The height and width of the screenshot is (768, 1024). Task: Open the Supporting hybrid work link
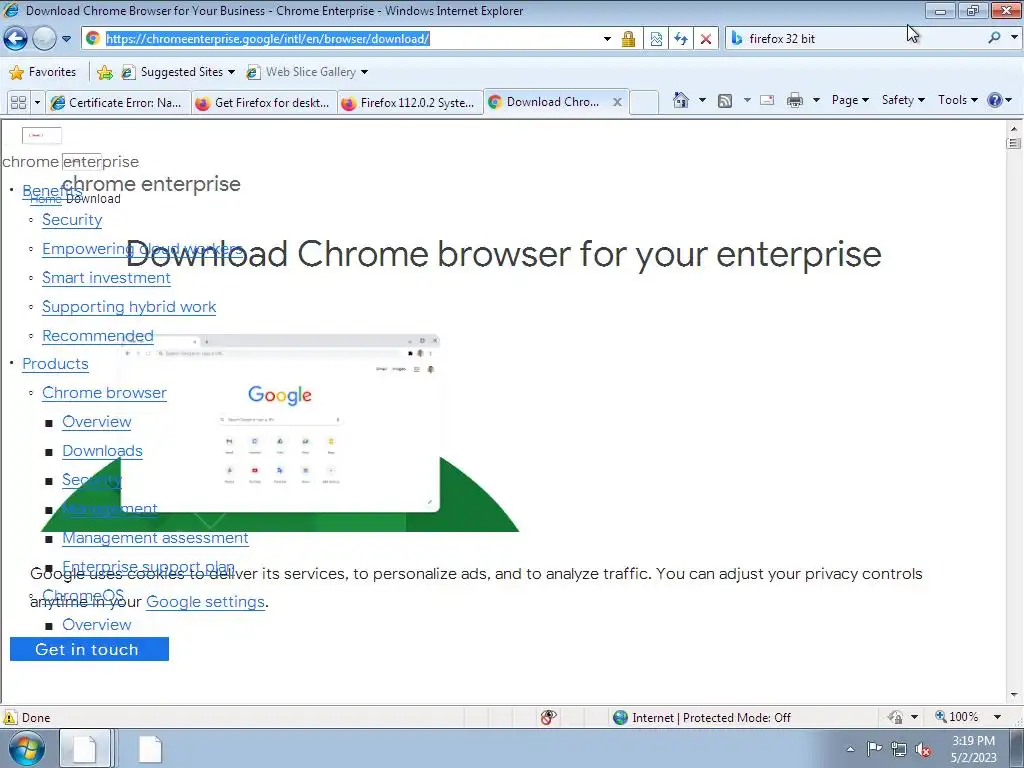pyautogui.click(x=129, y=306)
